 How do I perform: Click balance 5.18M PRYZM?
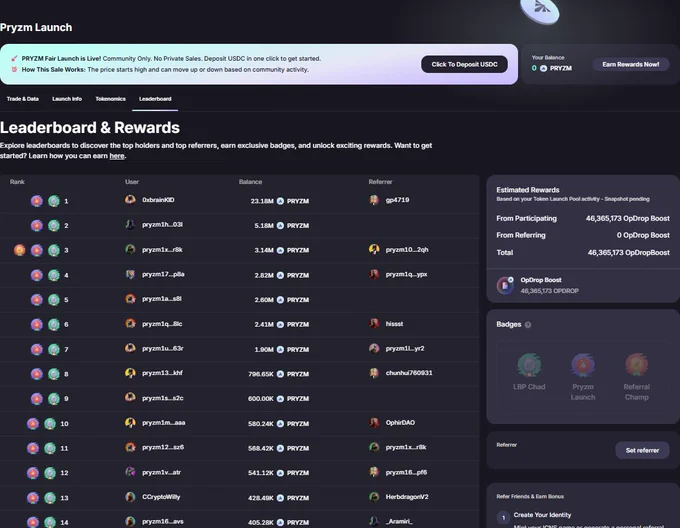coord(281,225)
